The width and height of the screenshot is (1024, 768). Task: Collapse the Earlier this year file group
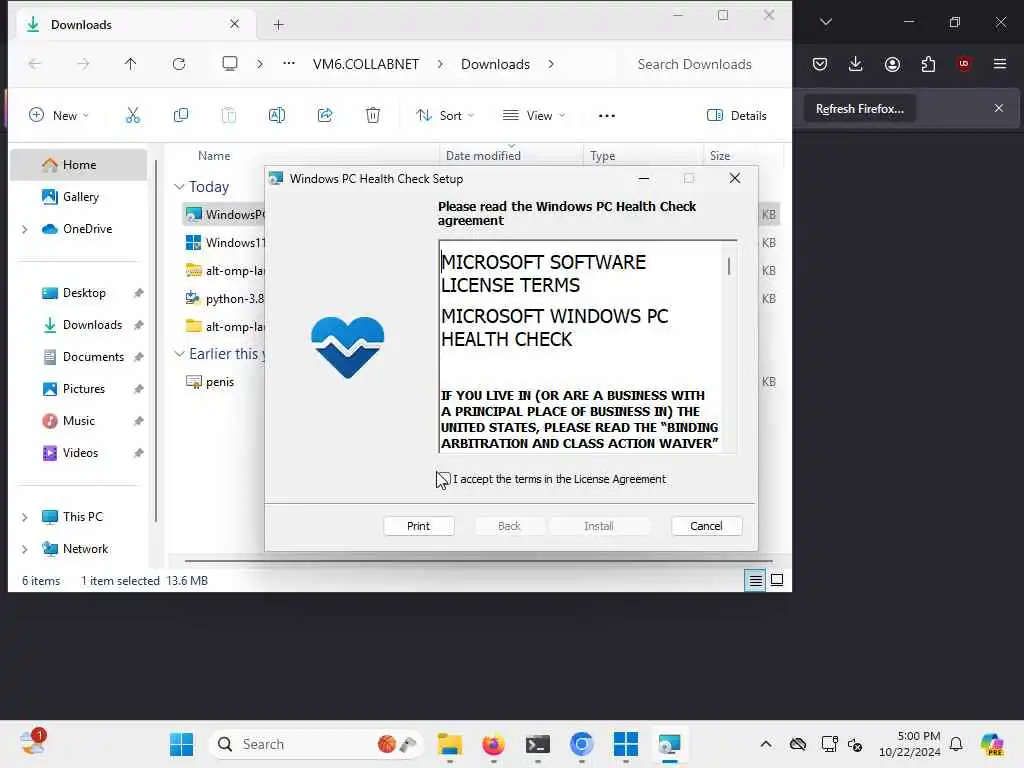(x=179, y=354)
